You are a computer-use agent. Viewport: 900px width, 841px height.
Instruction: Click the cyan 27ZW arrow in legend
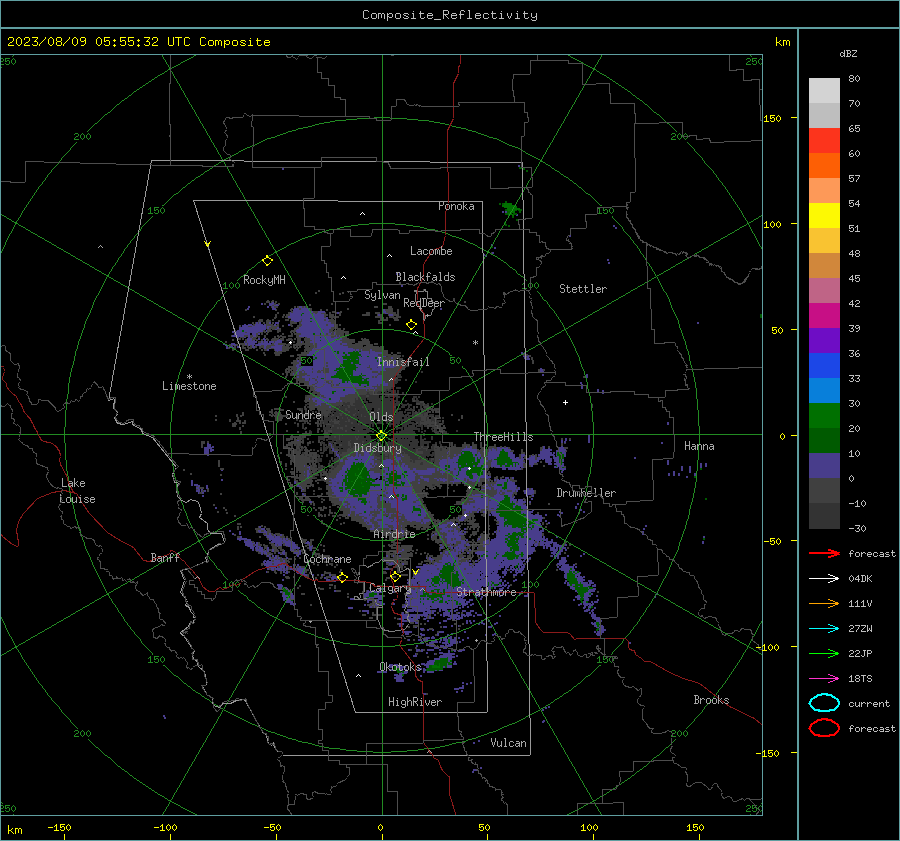[824, 629]
